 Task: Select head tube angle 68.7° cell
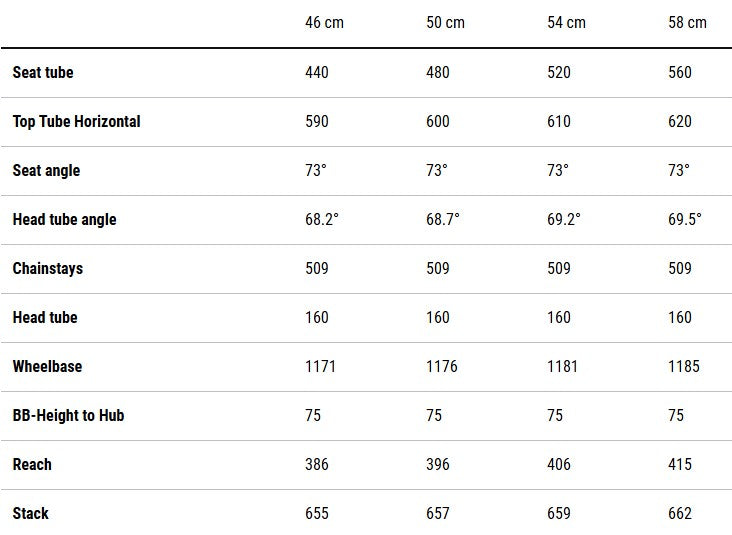point(443,219)
